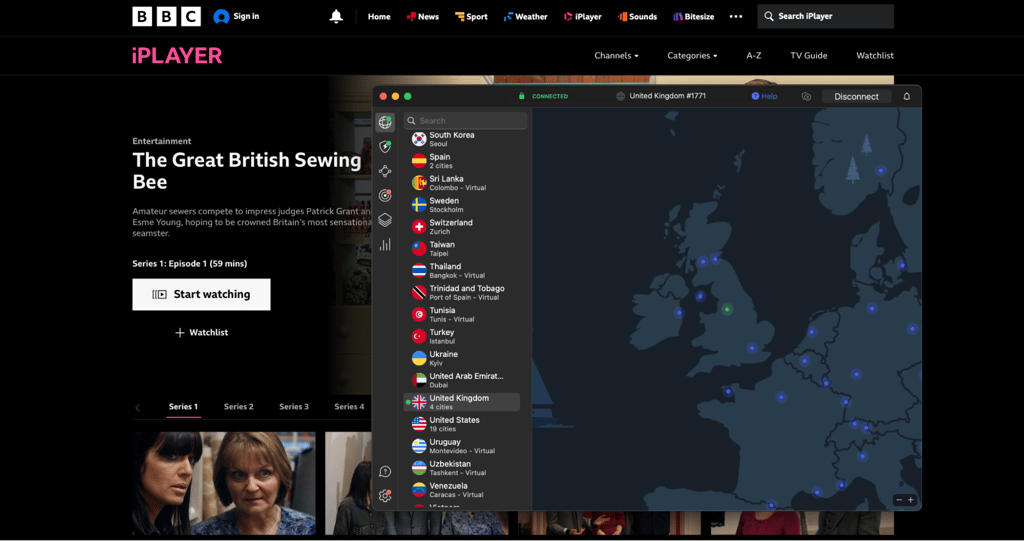Select United Kingdom in server list
Viewport: 1024px width, 541px height.
(x=462, y=402)
